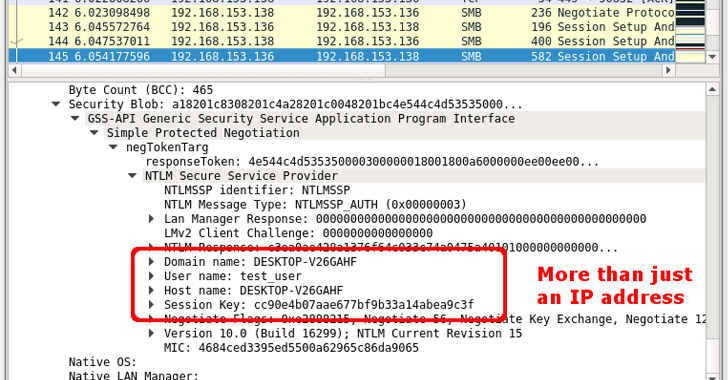This screenshot has height=380, width=728.
Task: Collapse the negTokenTarg node
Action: pyautogui.click(x=113, y=147)
